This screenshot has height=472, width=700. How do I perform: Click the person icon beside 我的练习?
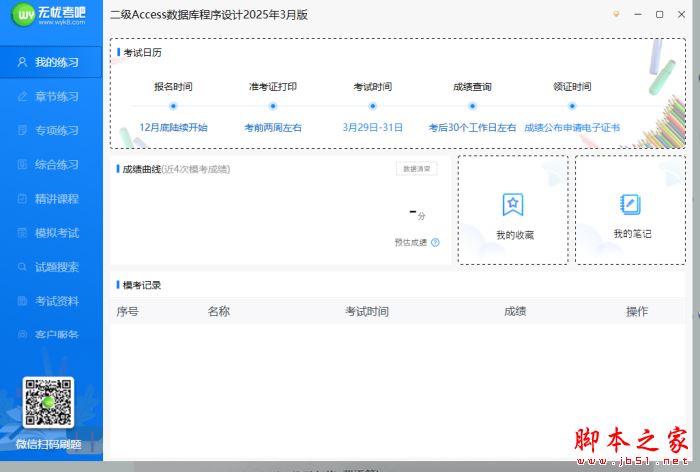point(22,62)
